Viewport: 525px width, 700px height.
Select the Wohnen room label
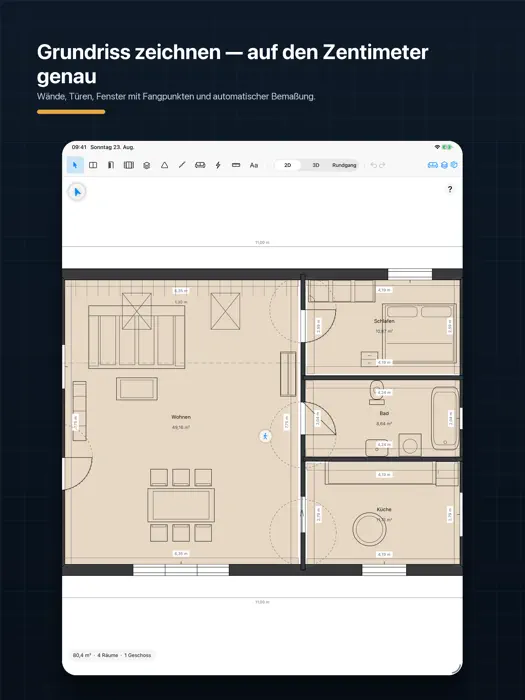click(x=181, y=417)
